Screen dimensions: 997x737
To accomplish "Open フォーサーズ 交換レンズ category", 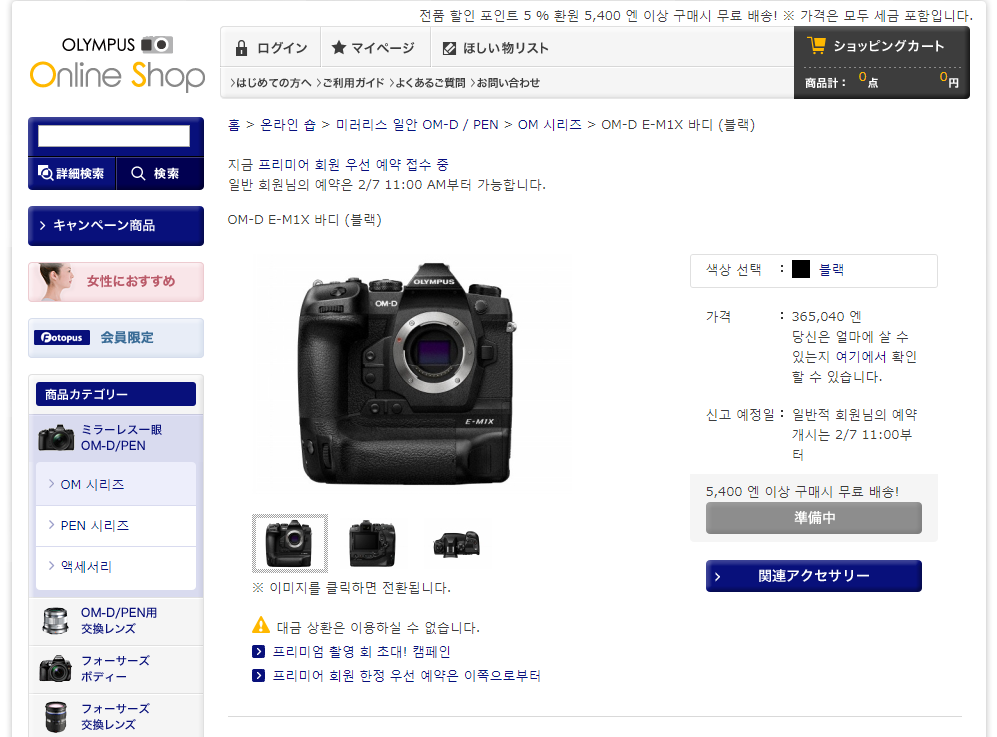I will [116, 717].
